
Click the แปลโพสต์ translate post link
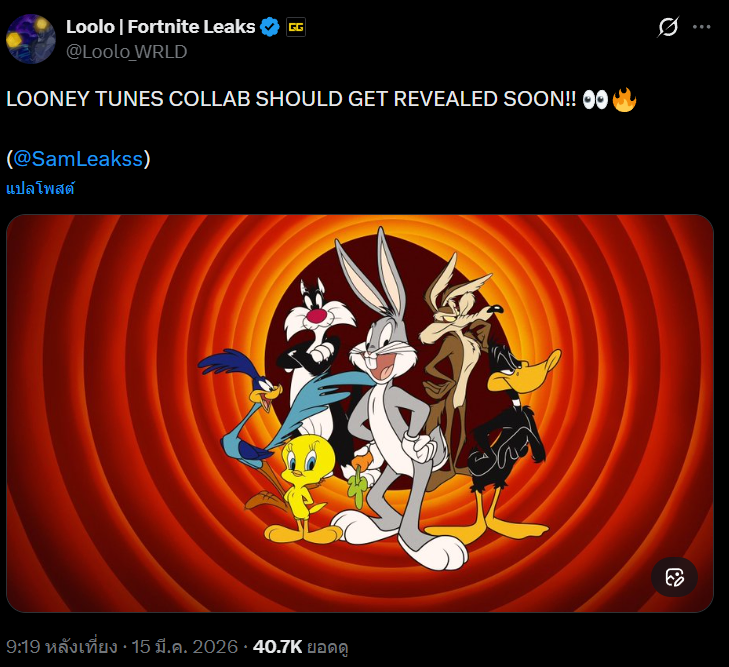[x=41, y=187]
